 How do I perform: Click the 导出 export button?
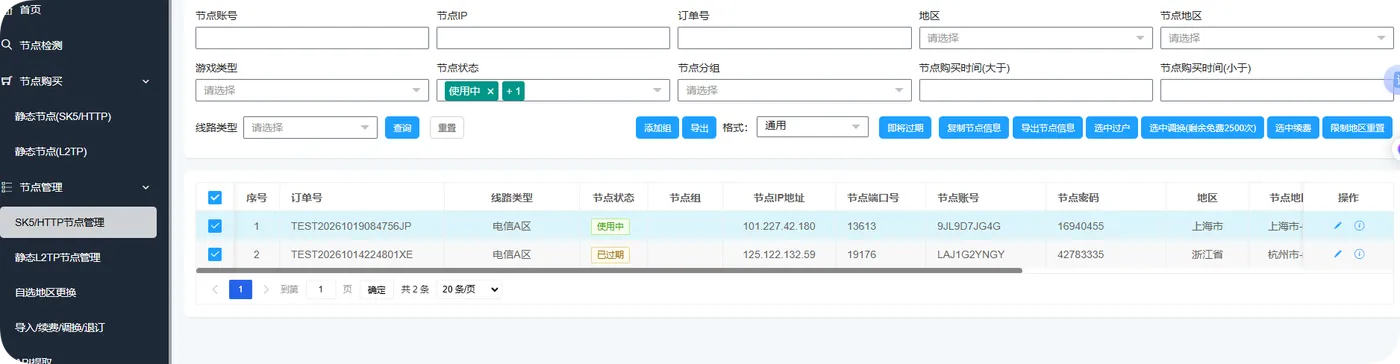click(x=699, y=128)
